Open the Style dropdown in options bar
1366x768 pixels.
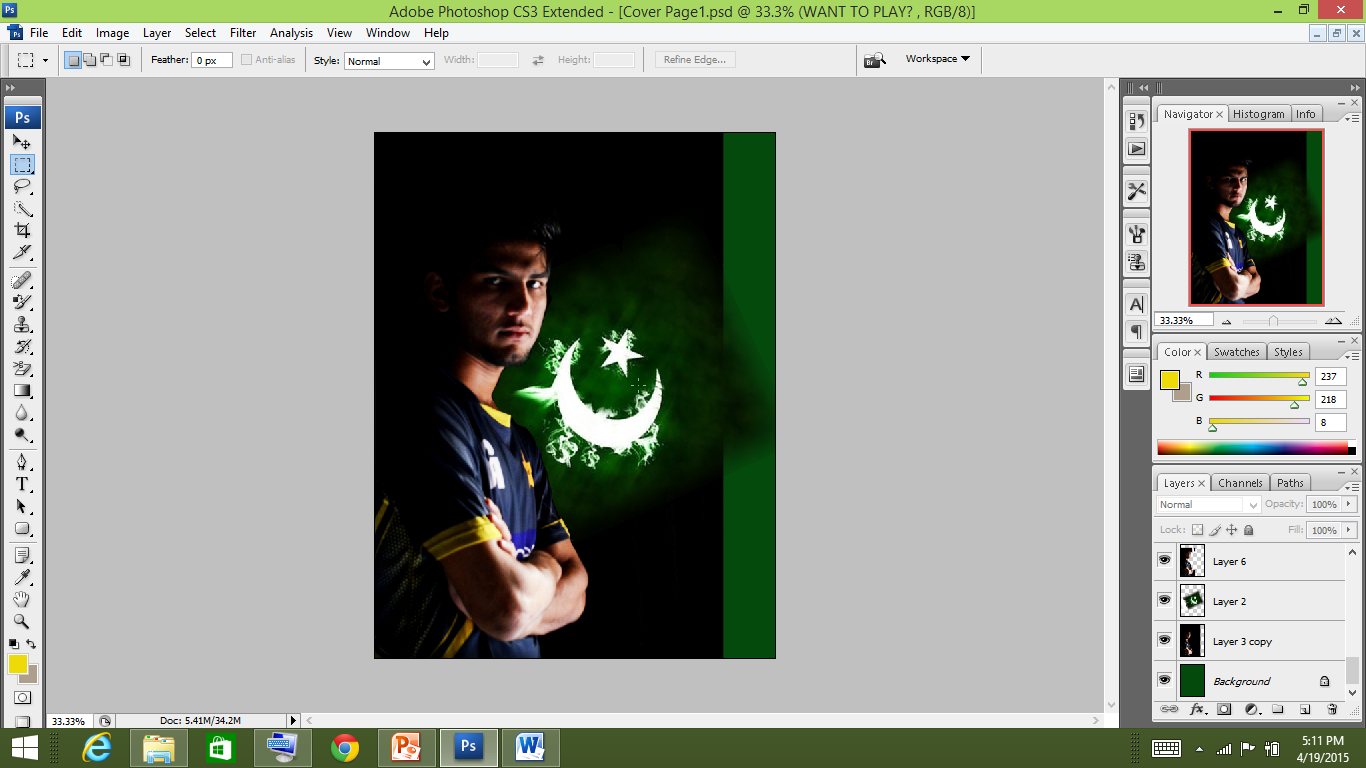pyautogui.click(x=389, y=61)
